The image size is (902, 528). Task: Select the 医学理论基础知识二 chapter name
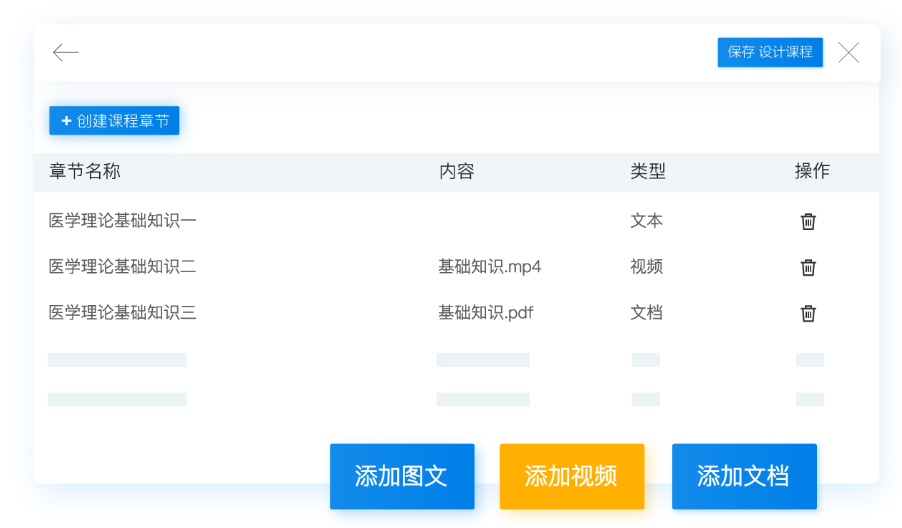click(x=122, y=267)
